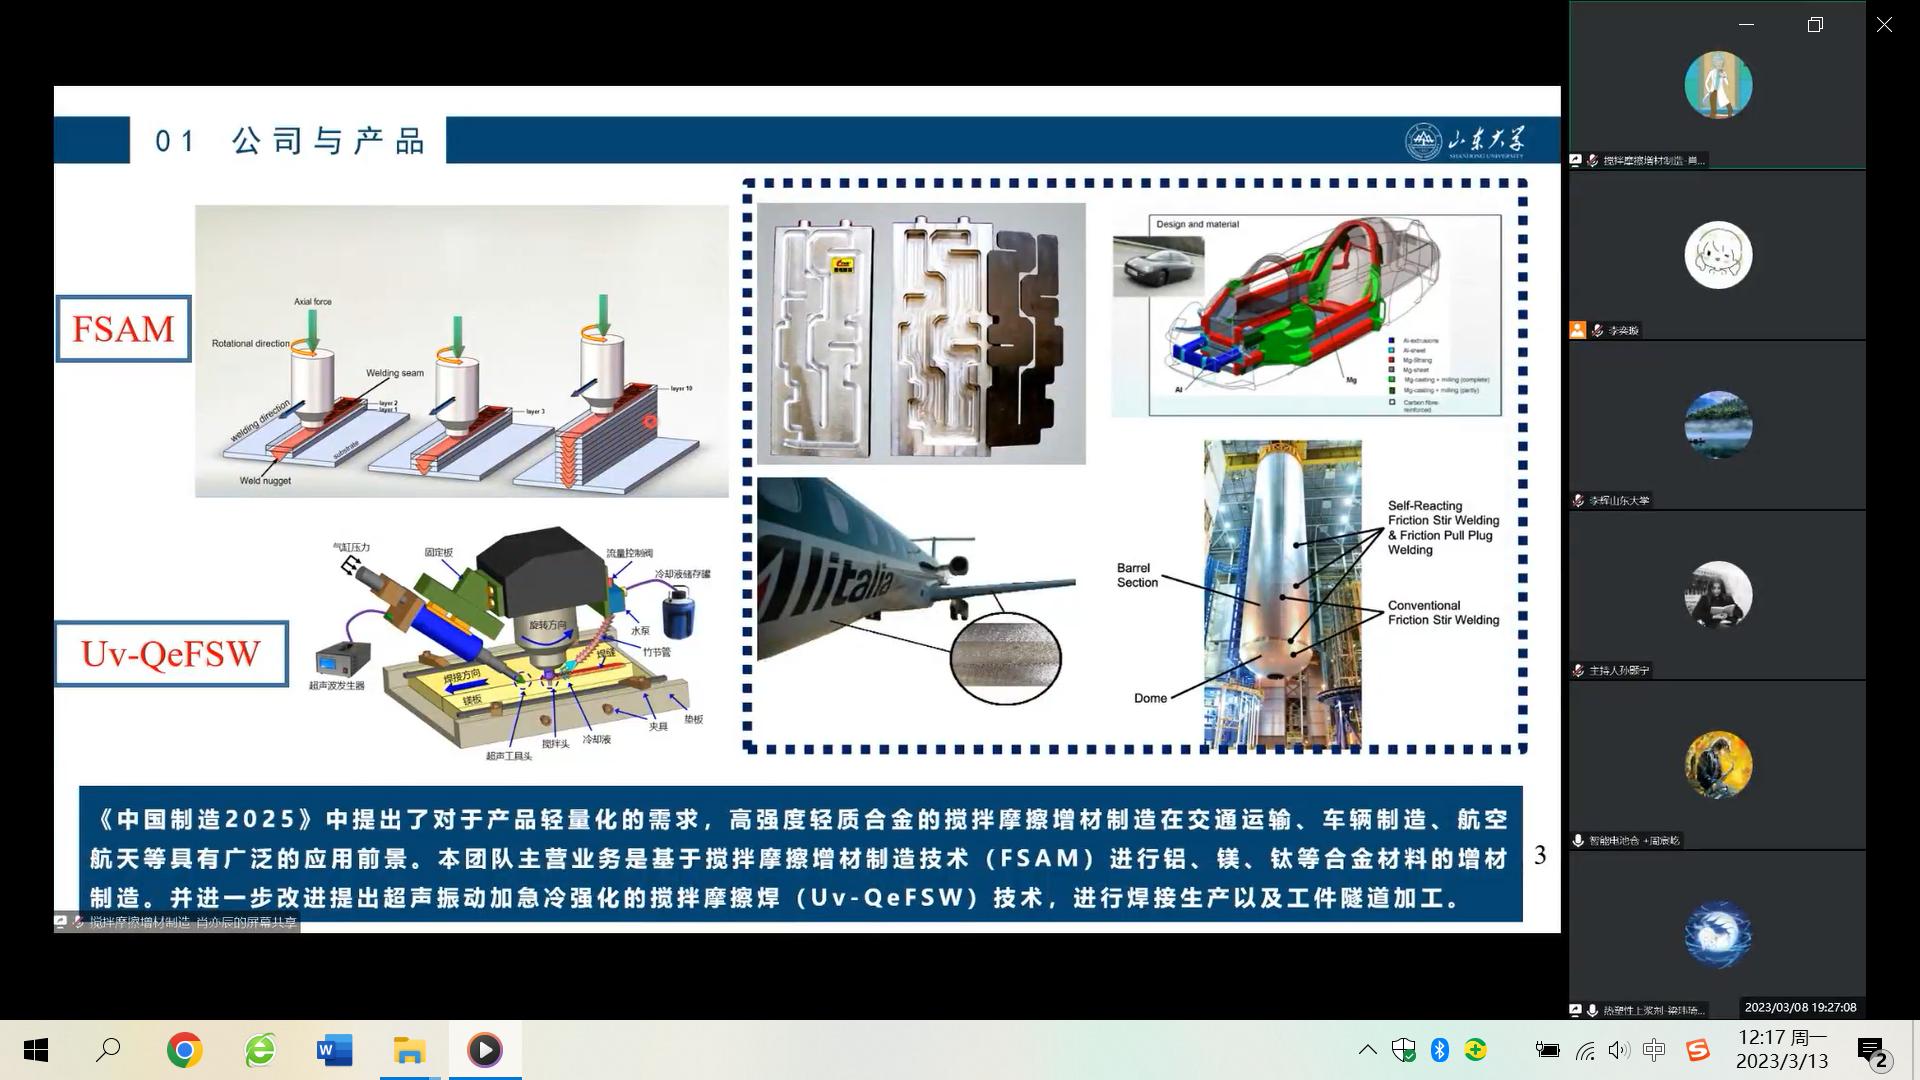Open the video player app in the taskbar
1920x1080 pixels.
coord(485,1050)
